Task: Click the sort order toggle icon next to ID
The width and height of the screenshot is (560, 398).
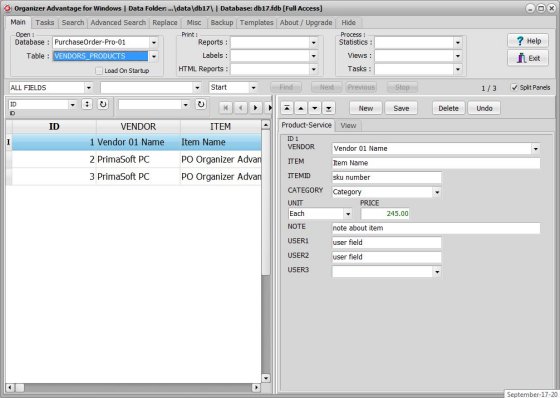Action: click(87, 104)
